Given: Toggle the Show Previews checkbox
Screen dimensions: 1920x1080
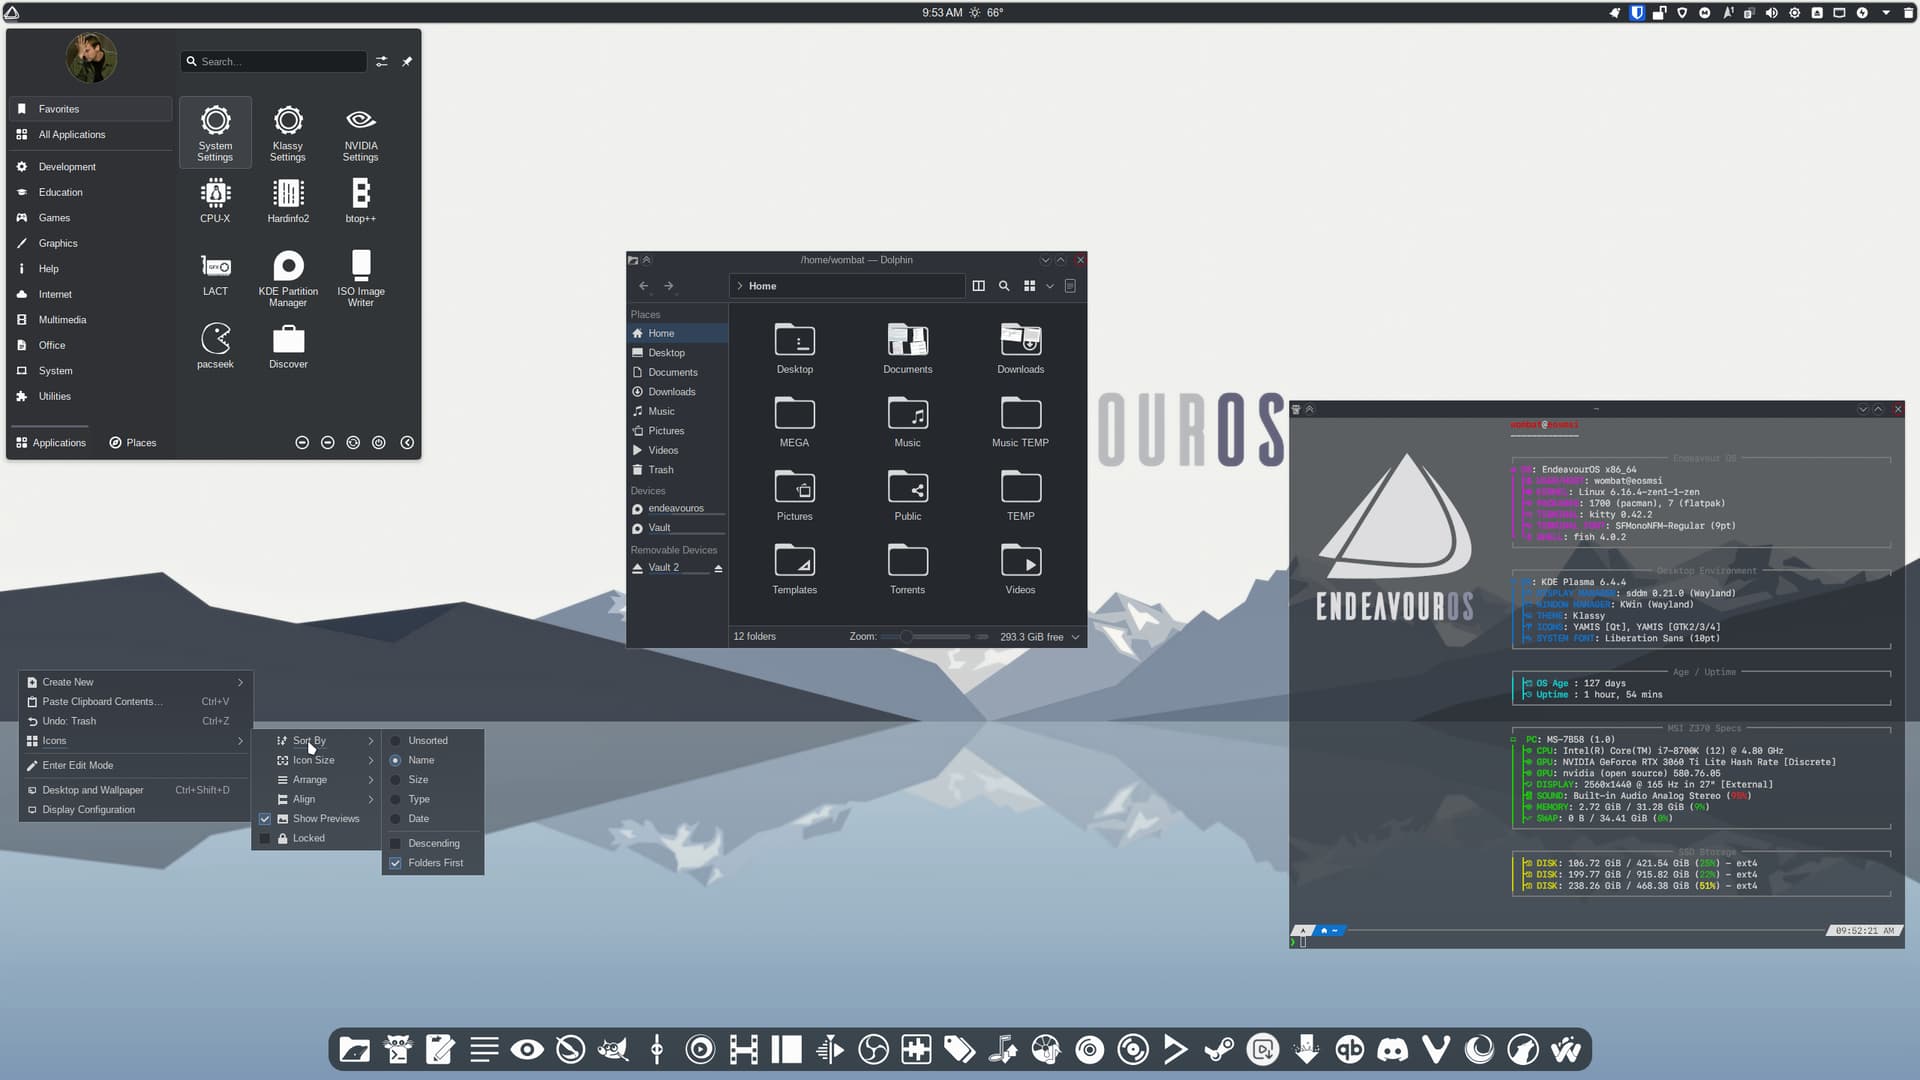Looking at the screenshot, I should click(x=265, y=819).
